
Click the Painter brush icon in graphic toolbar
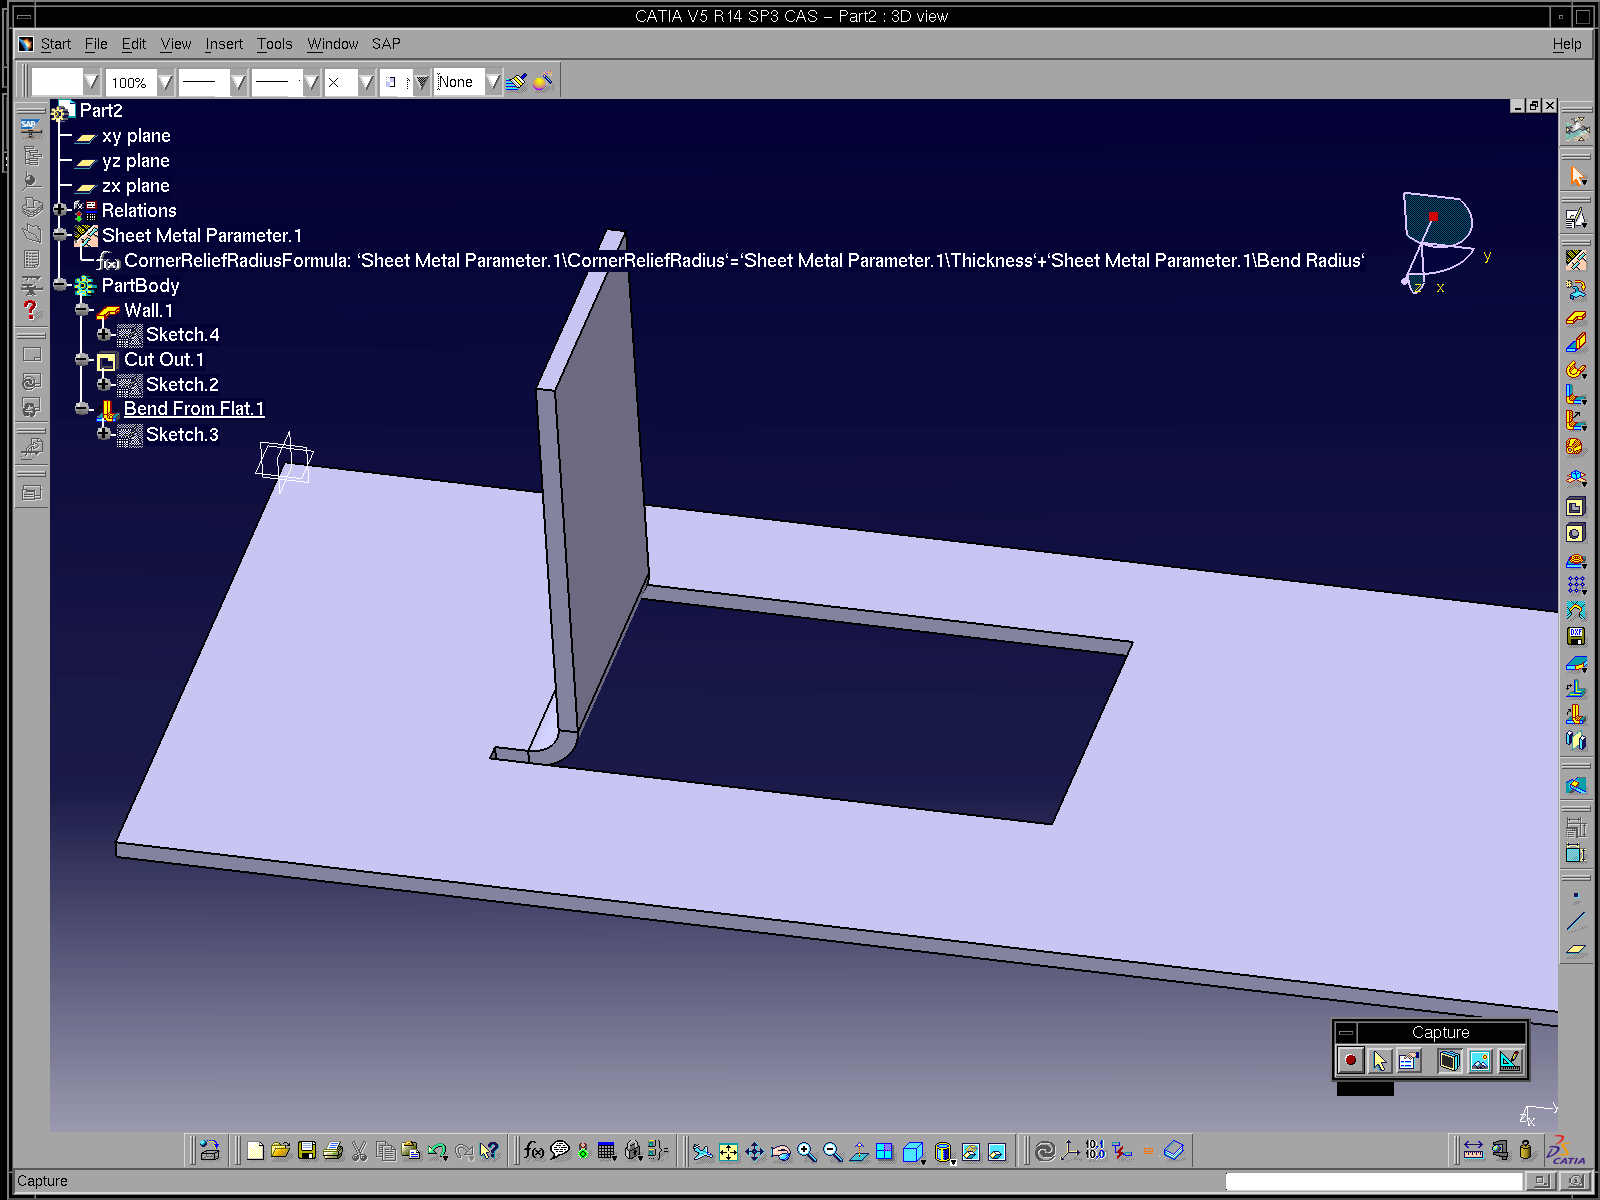(x=516, y=82)
